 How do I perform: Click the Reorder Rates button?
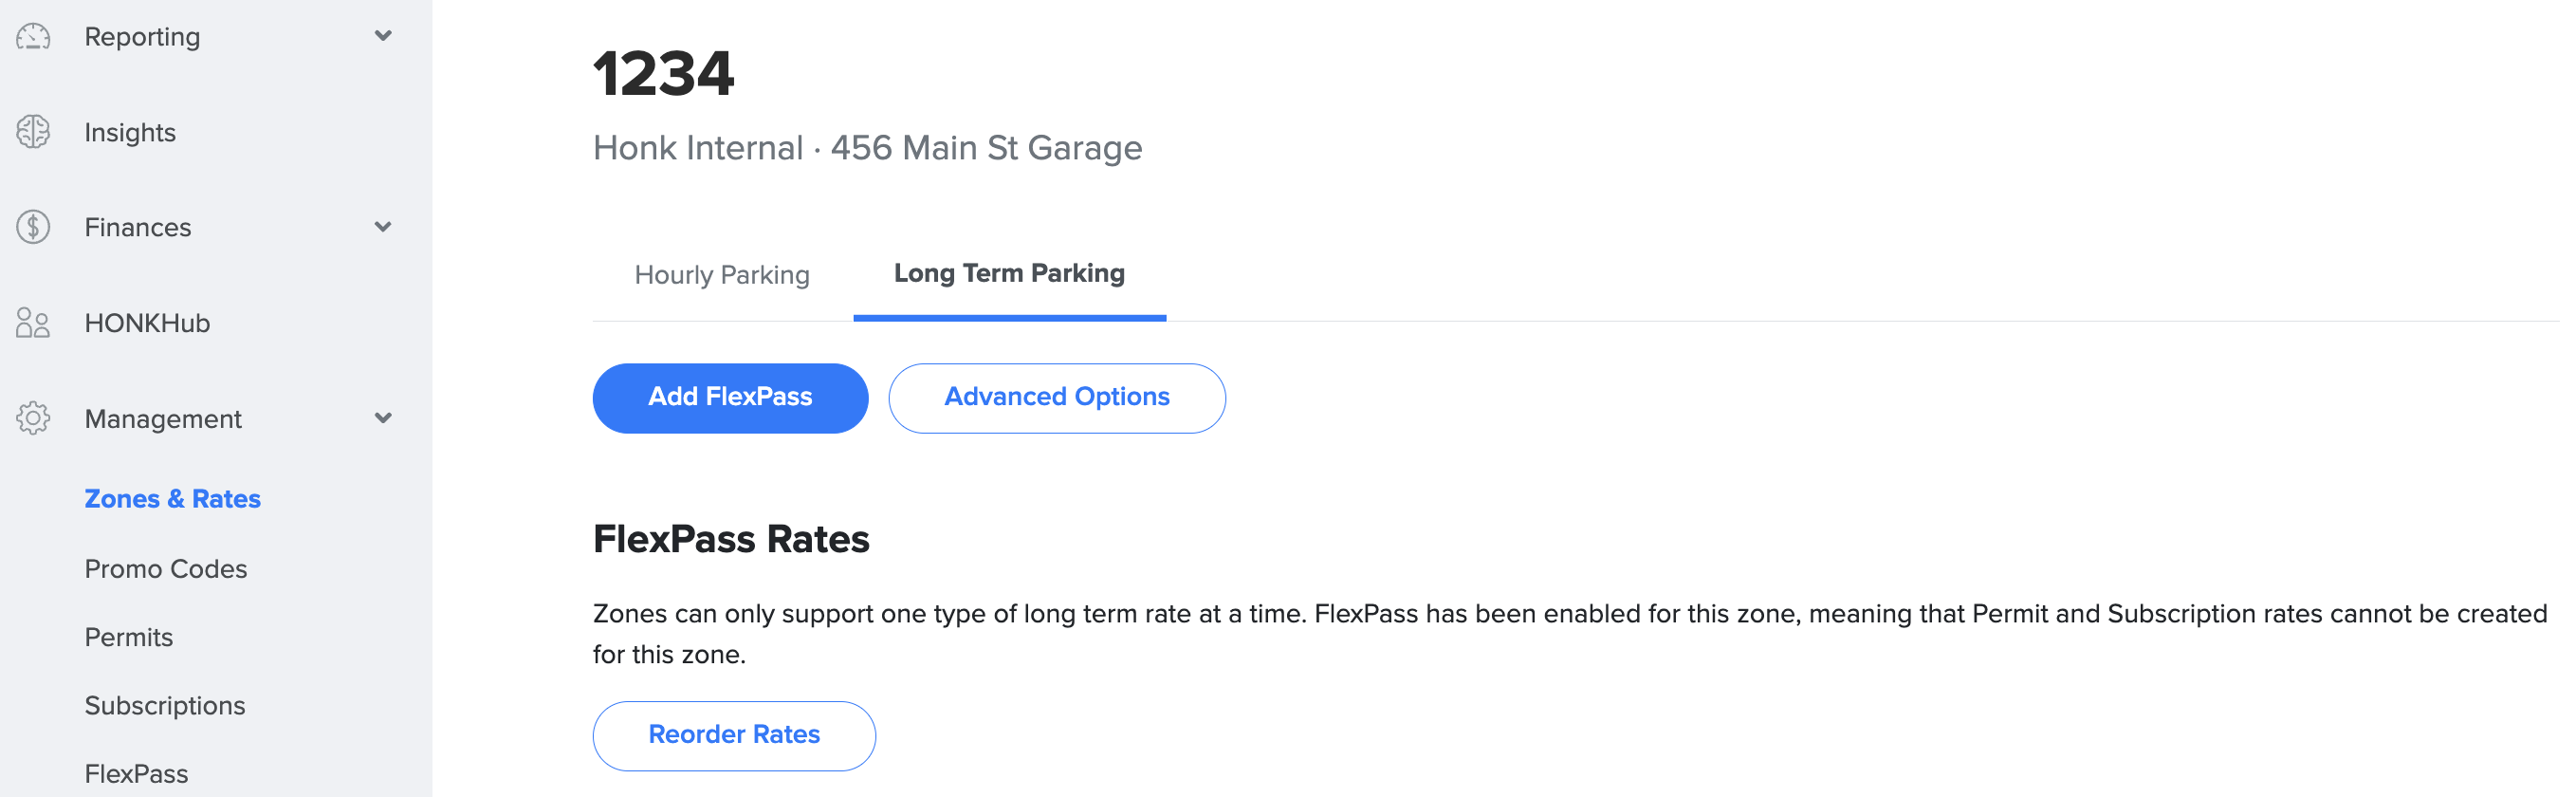(734, 735)
